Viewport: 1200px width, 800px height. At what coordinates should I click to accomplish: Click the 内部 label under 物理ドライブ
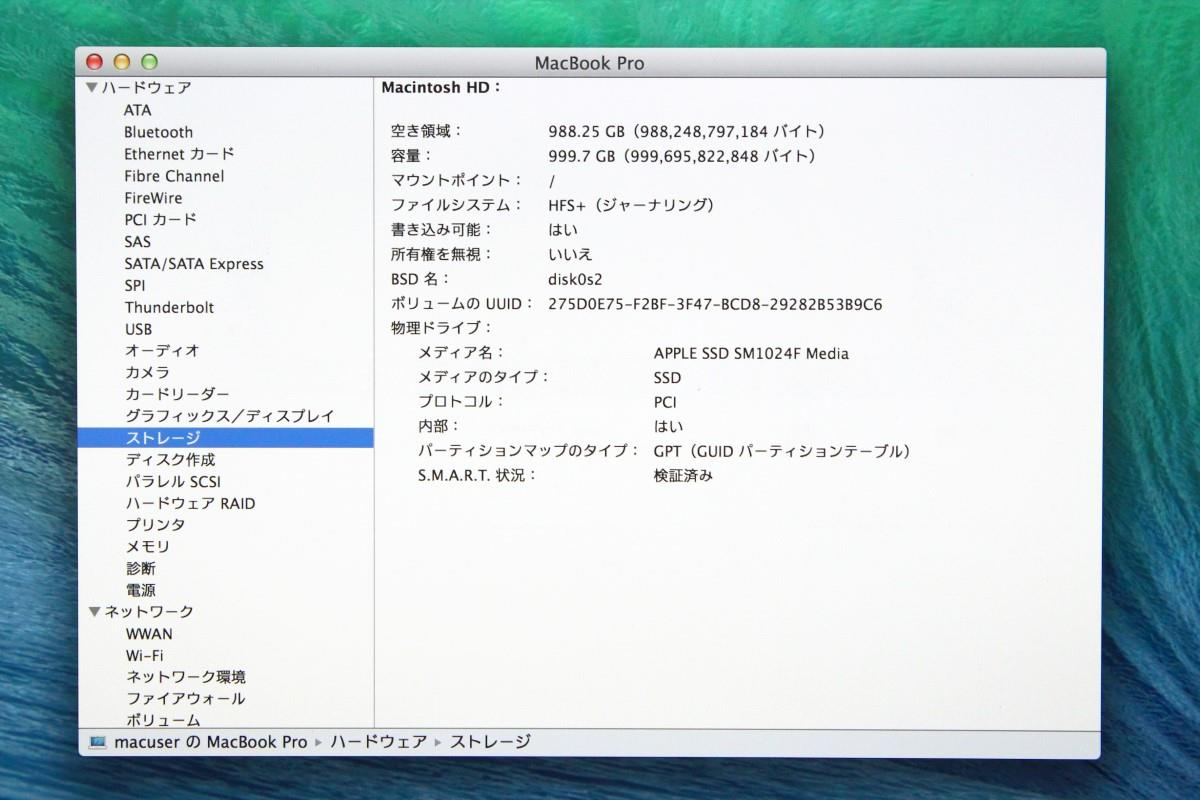(439, 427)
